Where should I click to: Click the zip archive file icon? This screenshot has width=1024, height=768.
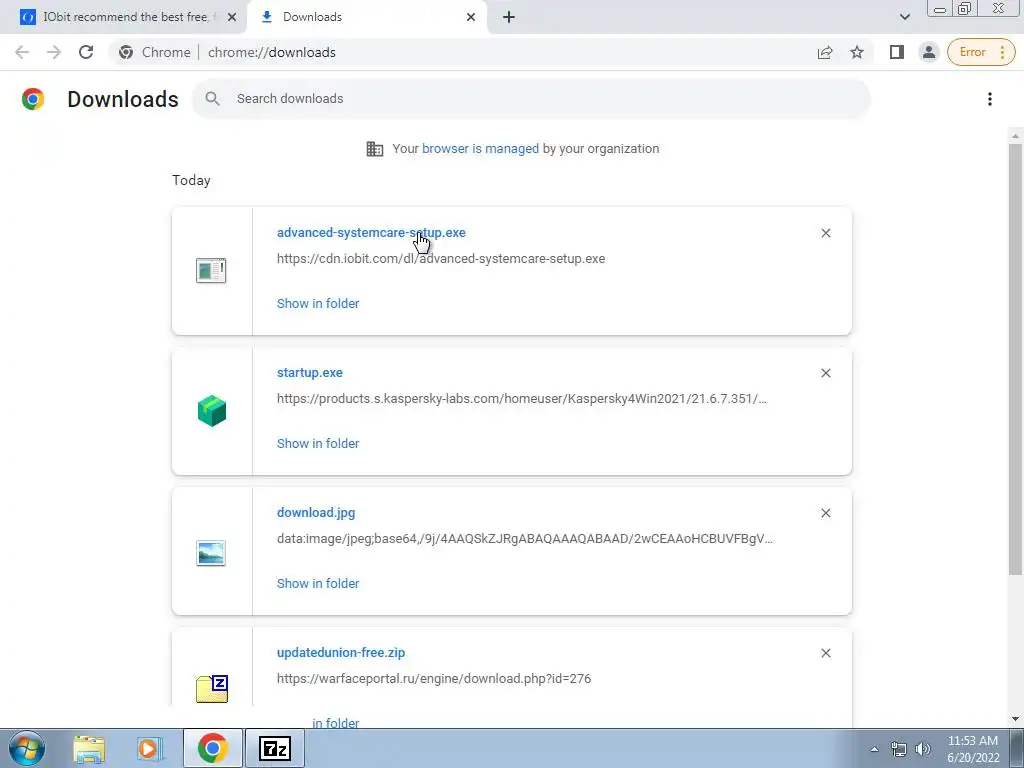pos(212,689)
